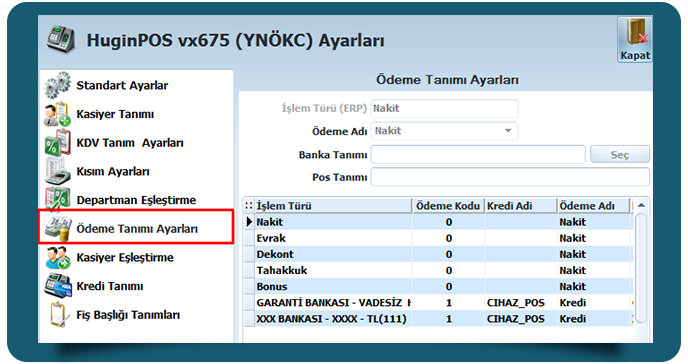Click the Seç button
The height and width of the screenshot is (364, 688).
(x=620, y=155)
